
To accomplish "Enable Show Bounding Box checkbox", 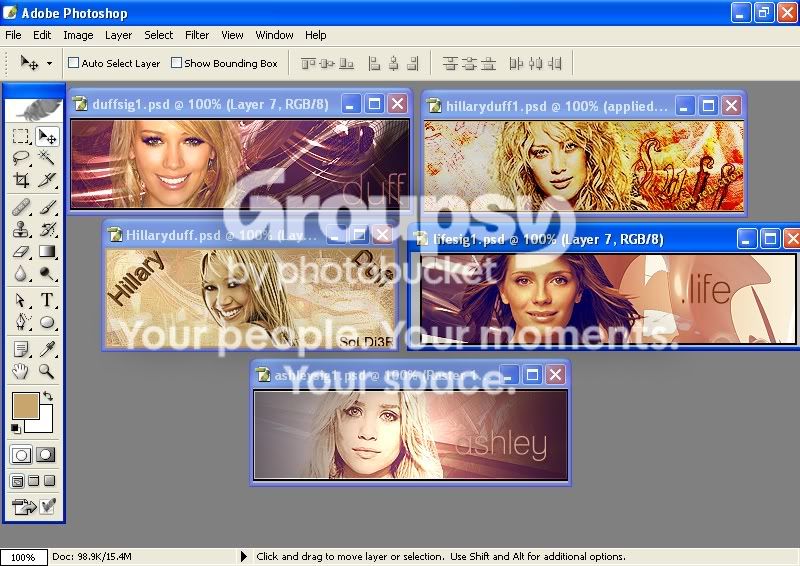I will point(176,63).
